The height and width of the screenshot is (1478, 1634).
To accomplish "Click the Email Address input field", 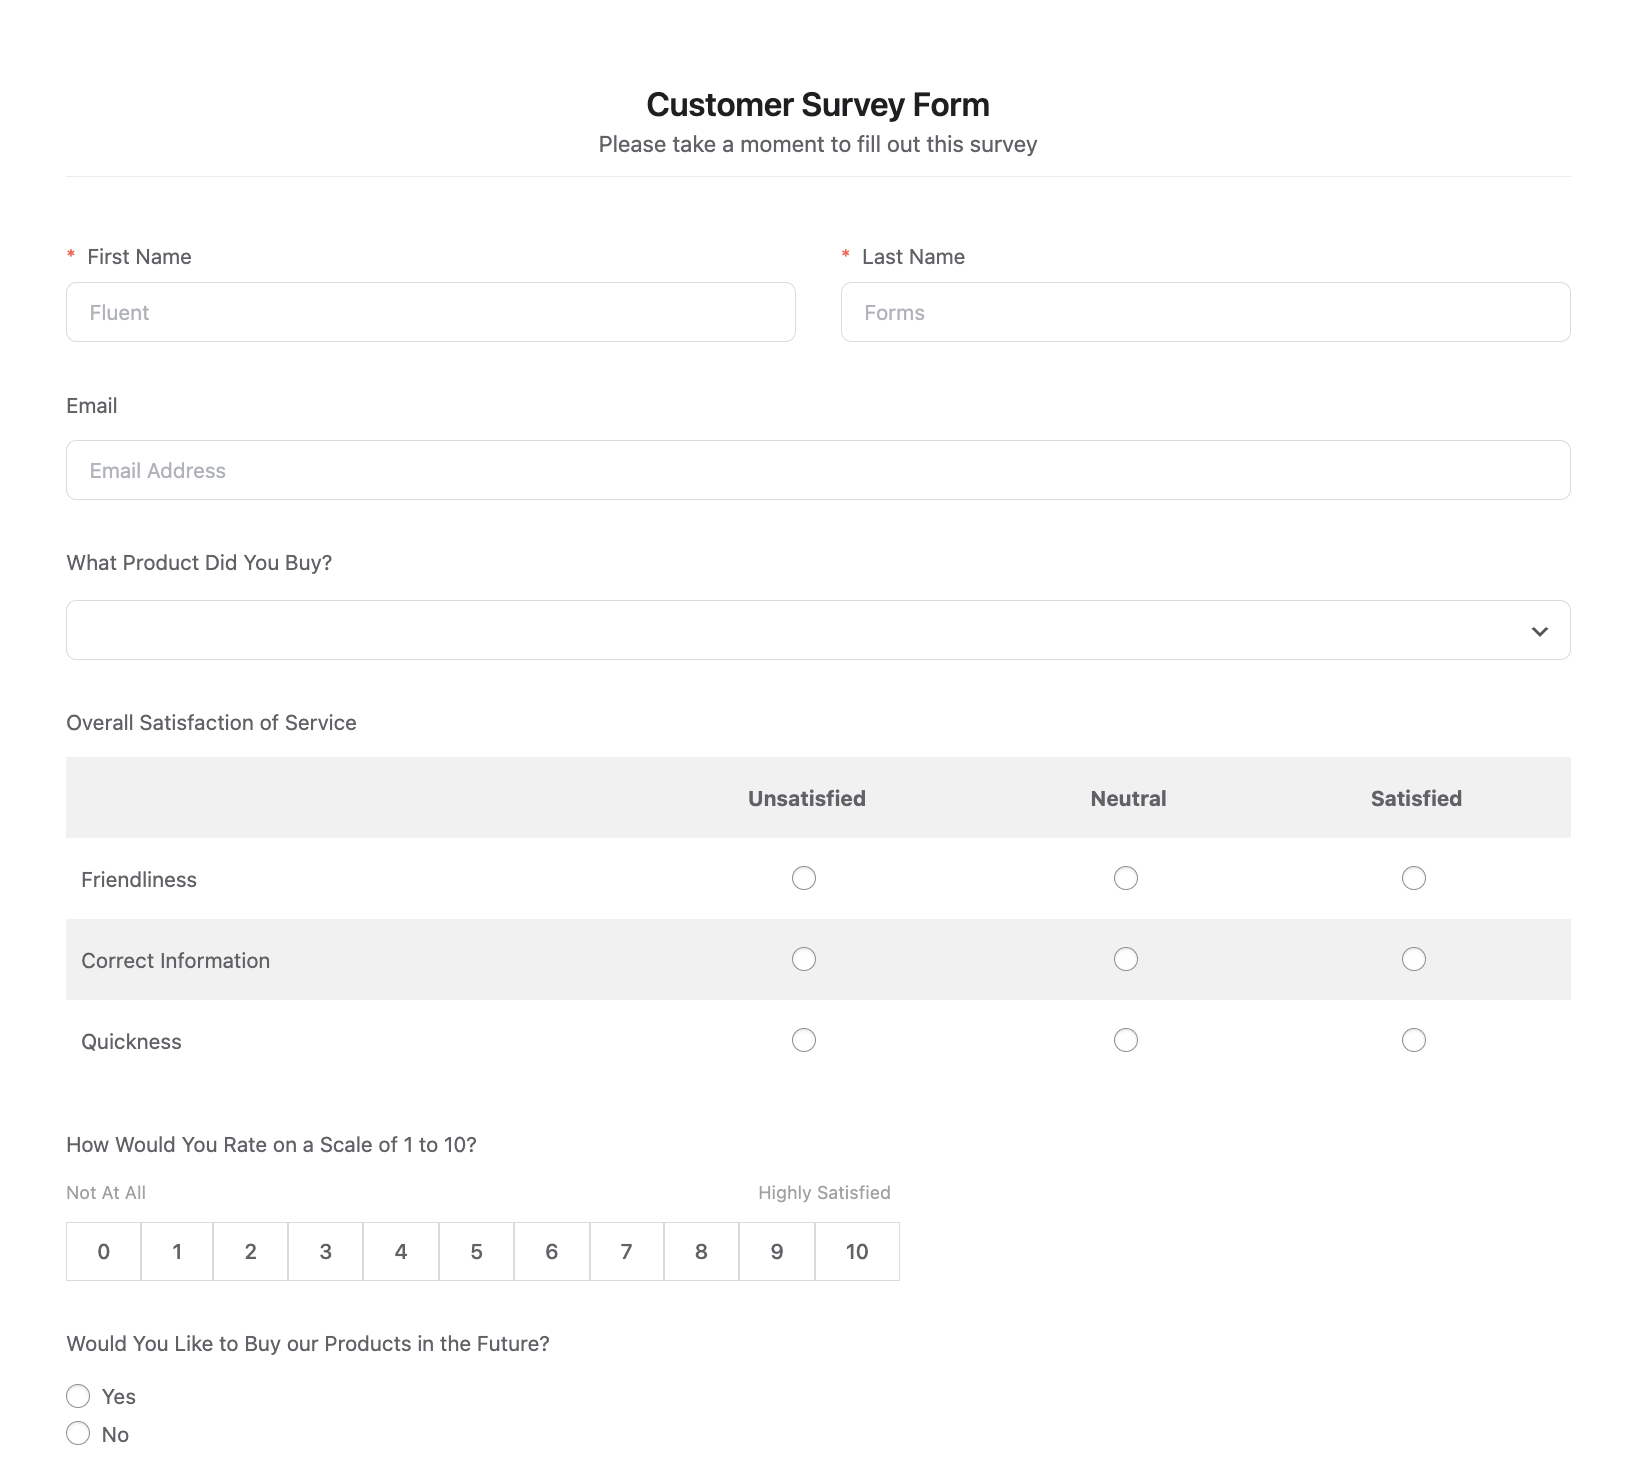I will click(818, 469).
